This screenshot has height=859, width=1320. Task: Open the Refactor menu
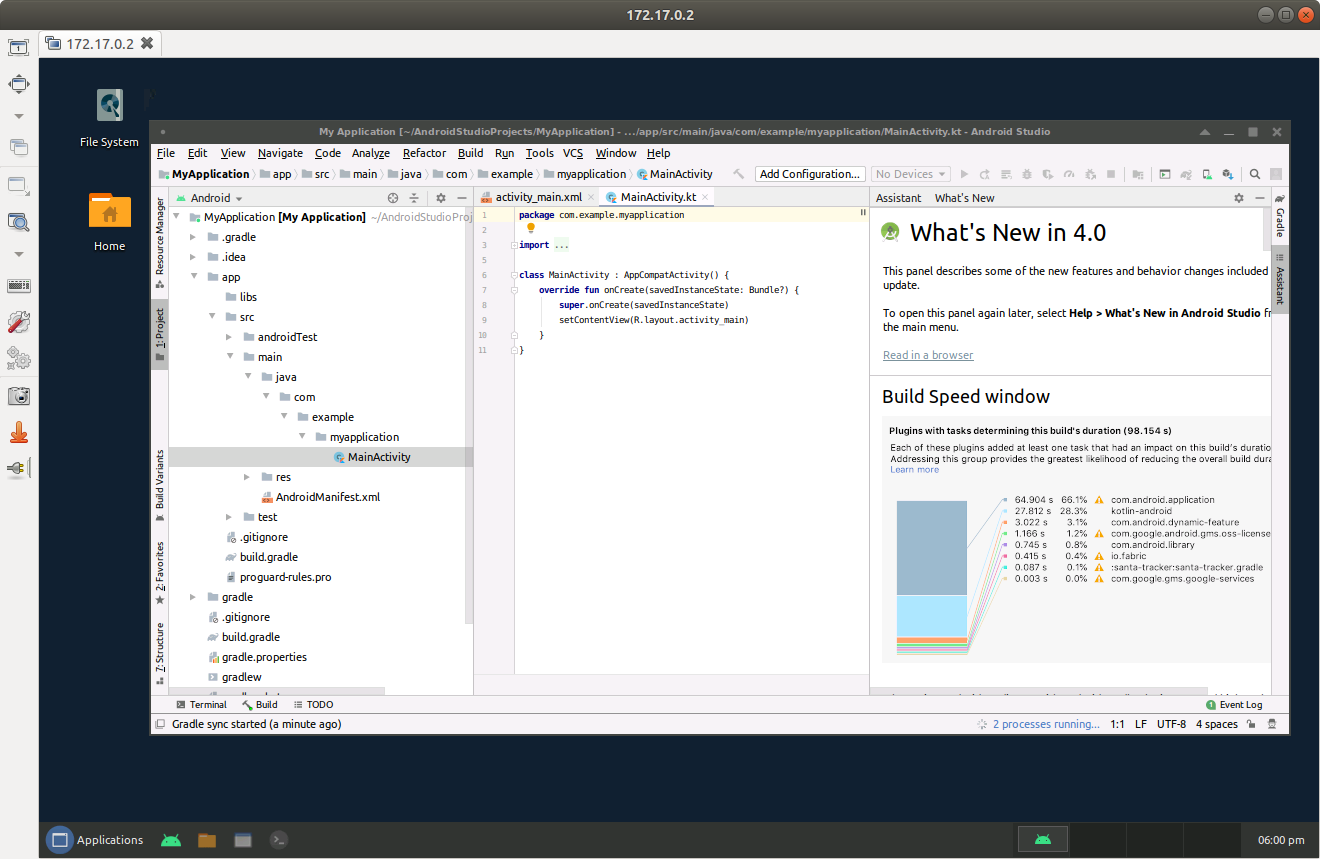[424, 153]
